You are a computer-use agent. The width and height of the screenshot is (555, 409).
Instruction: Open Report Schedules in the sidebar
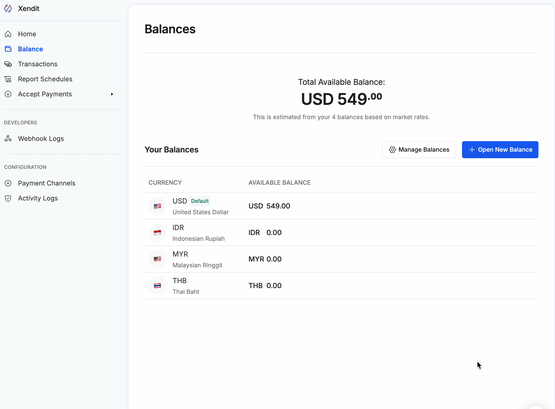(45, 79)
